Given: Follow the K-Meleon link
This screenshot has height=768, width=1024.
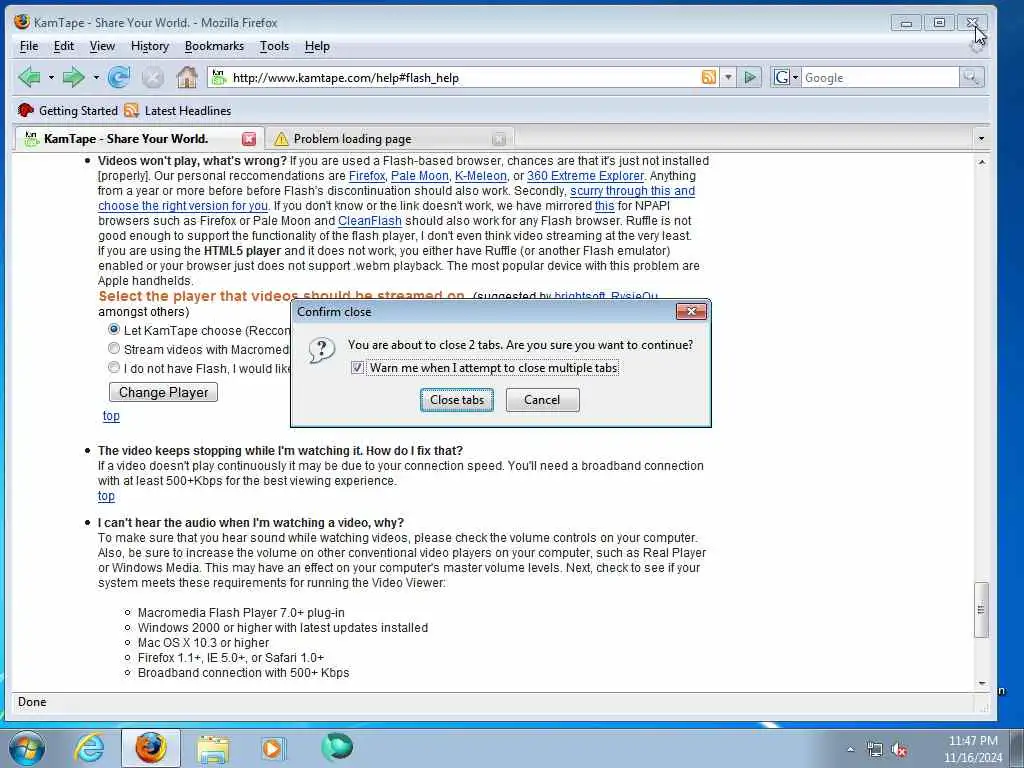Looking at the screenshot, I should (481, 176).
